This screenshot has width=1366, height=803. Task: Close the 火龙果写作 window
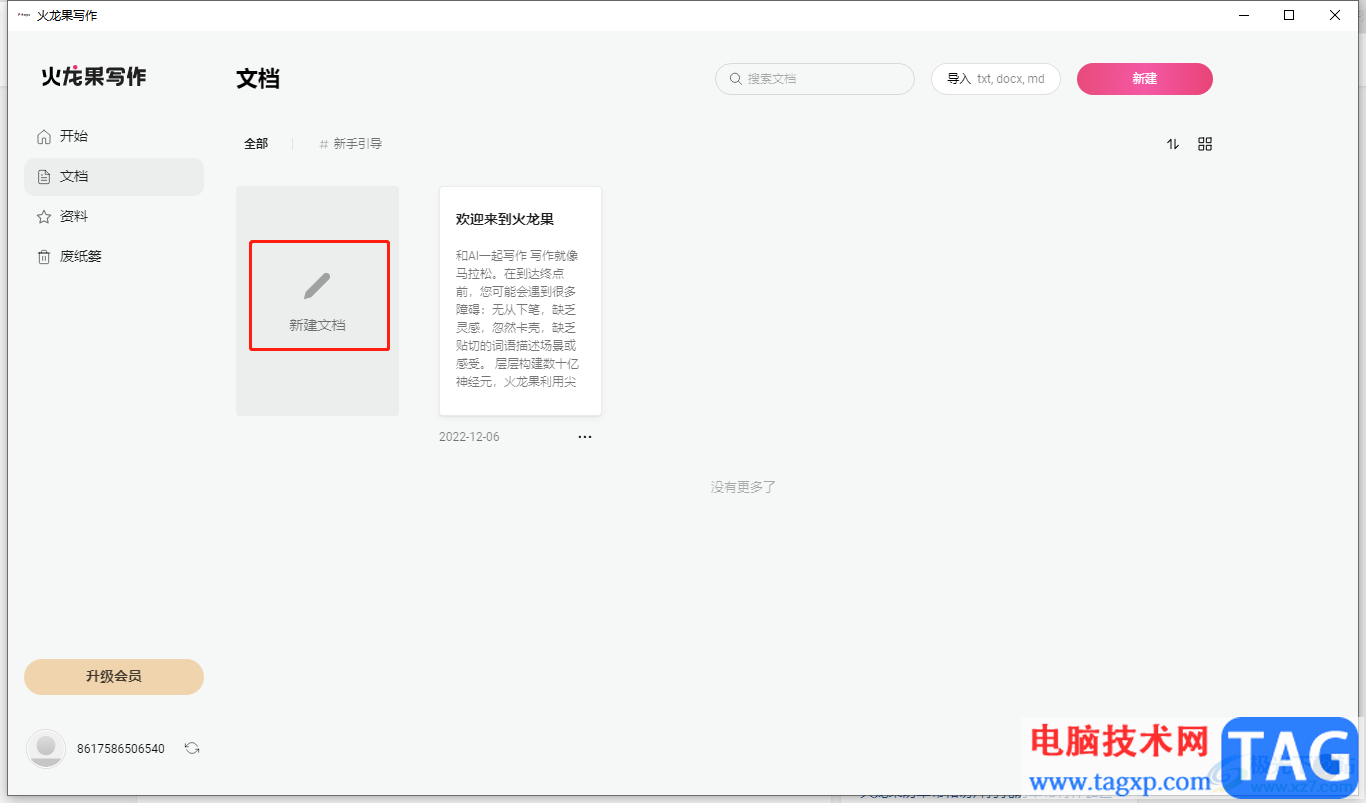coord(1335,15)
